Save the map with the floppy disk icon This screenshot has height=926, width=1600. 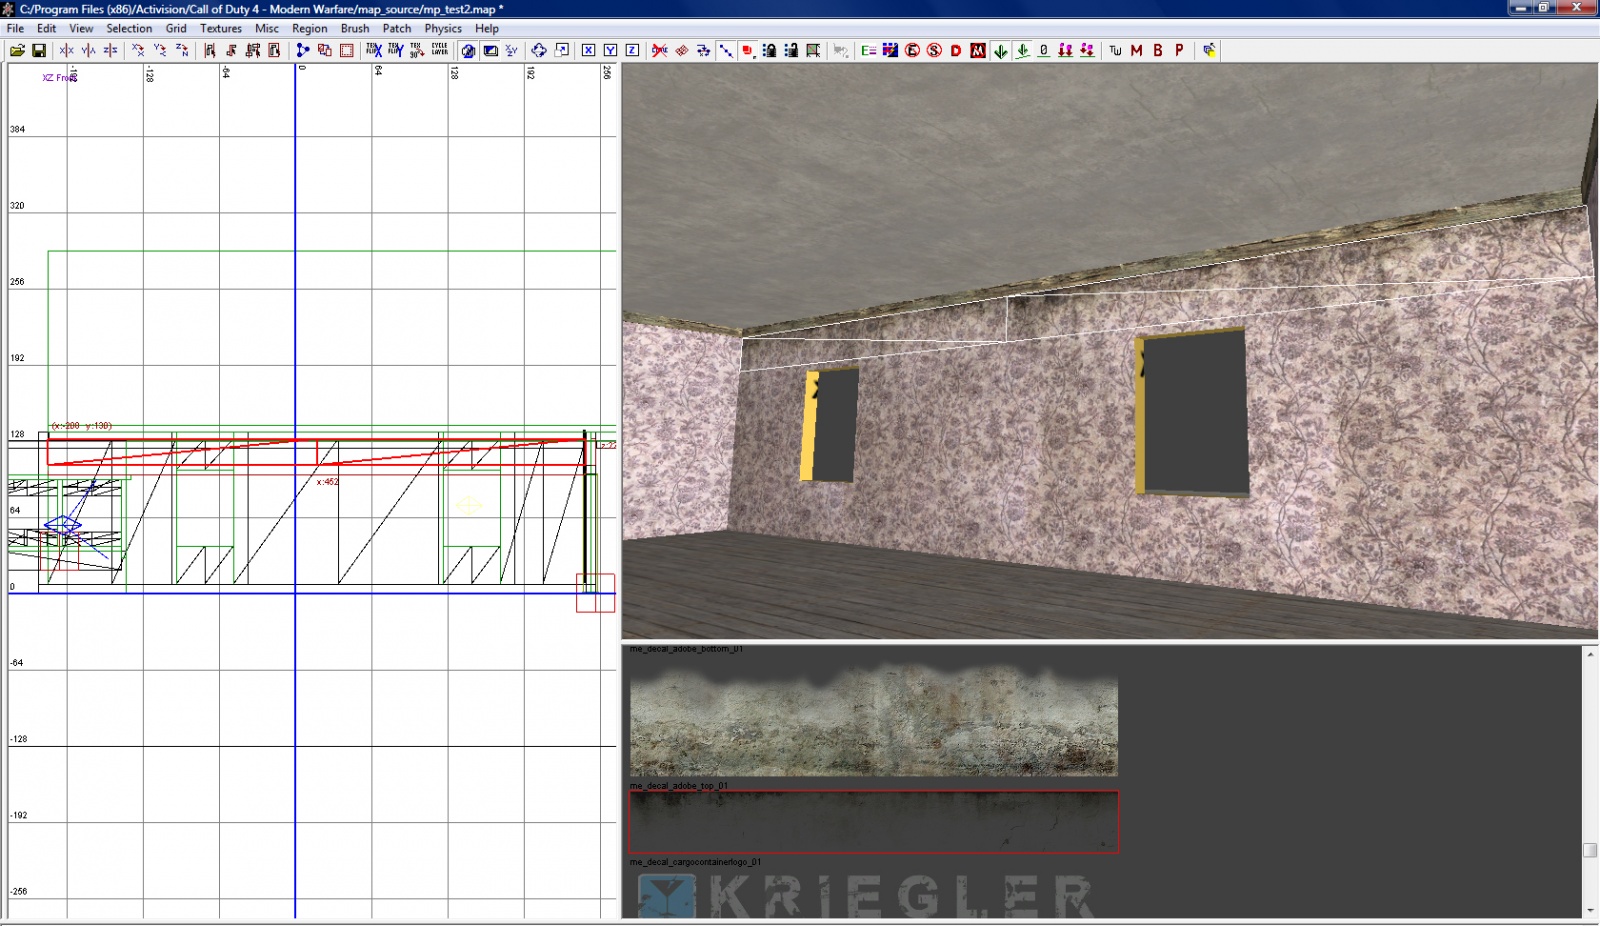[39, 51]
